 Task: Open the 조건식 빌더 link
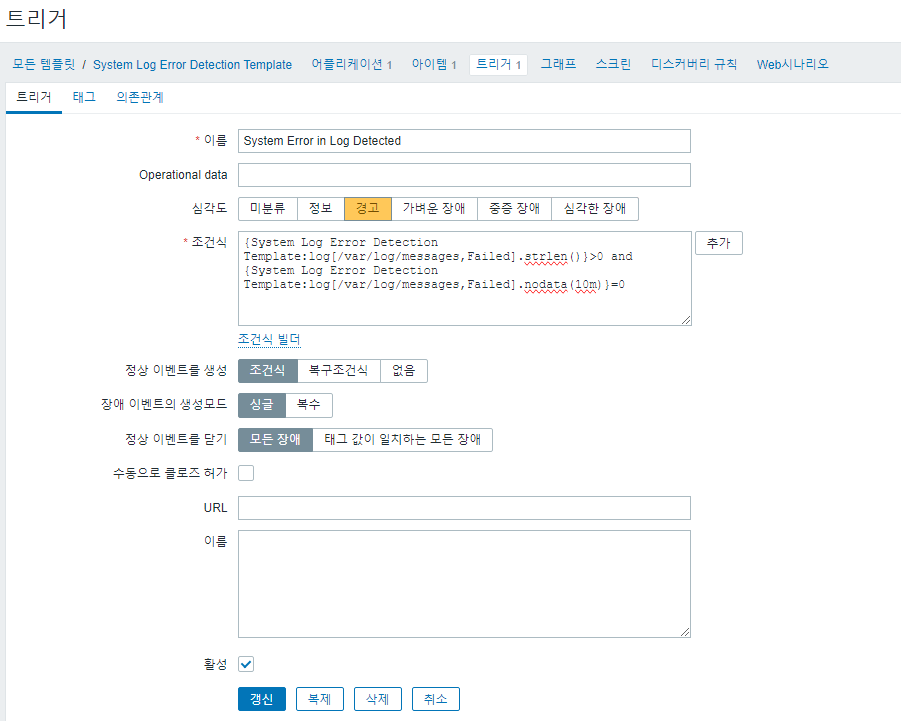coord(269,339)
